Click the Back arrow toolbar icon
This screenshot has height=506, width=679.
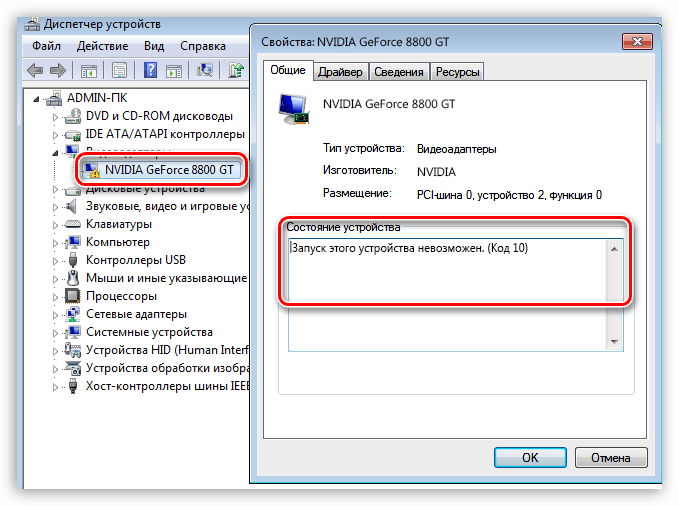coord(36,70)
